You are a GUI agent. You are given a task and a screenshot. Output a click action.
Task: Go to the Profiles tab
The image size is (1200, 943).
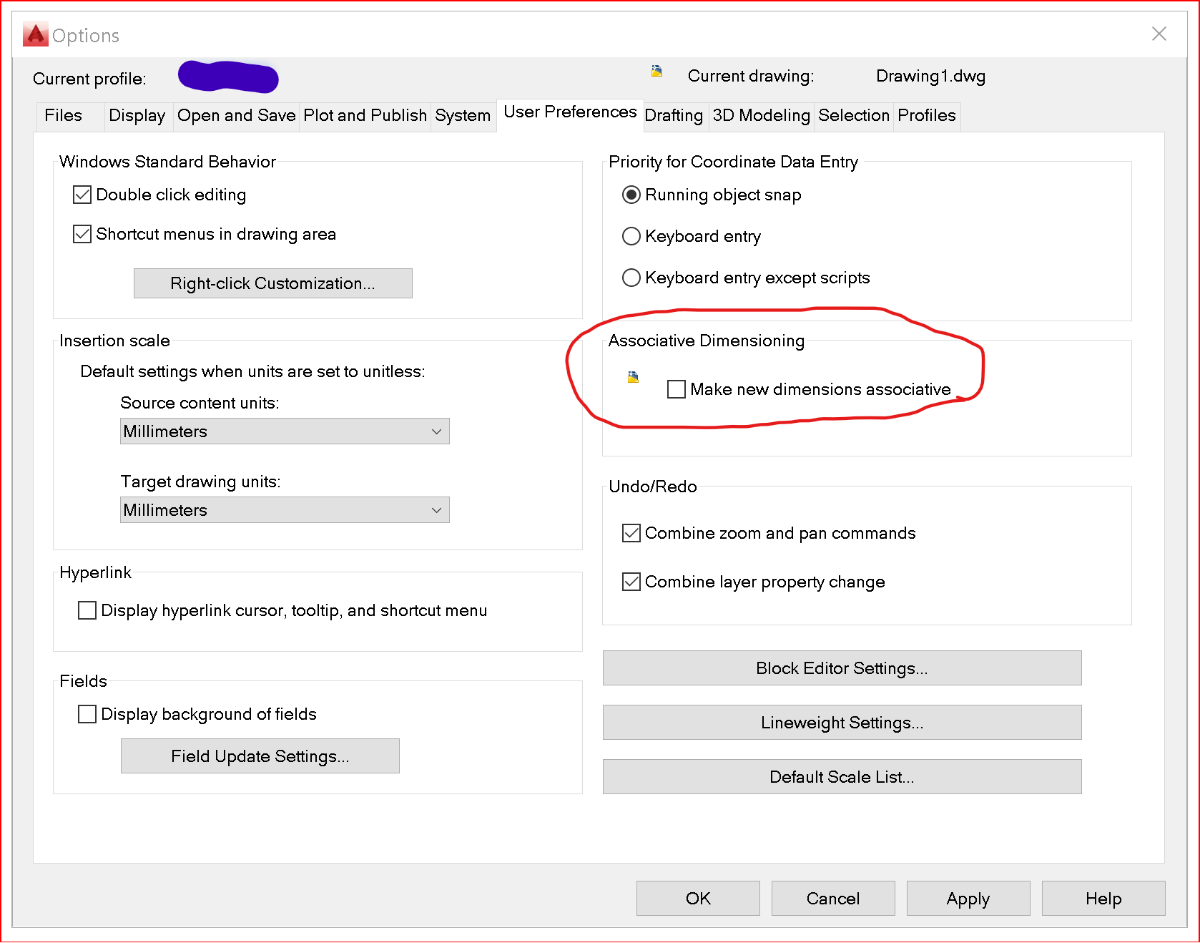[926, 115]
